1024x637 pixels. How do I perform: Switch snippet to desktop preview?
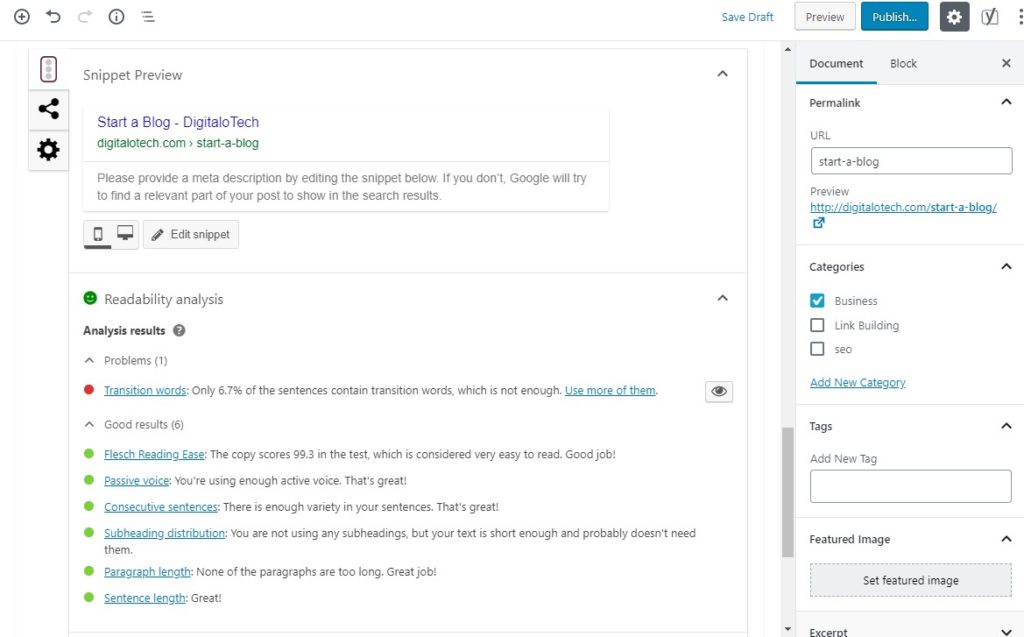point(125,233)
